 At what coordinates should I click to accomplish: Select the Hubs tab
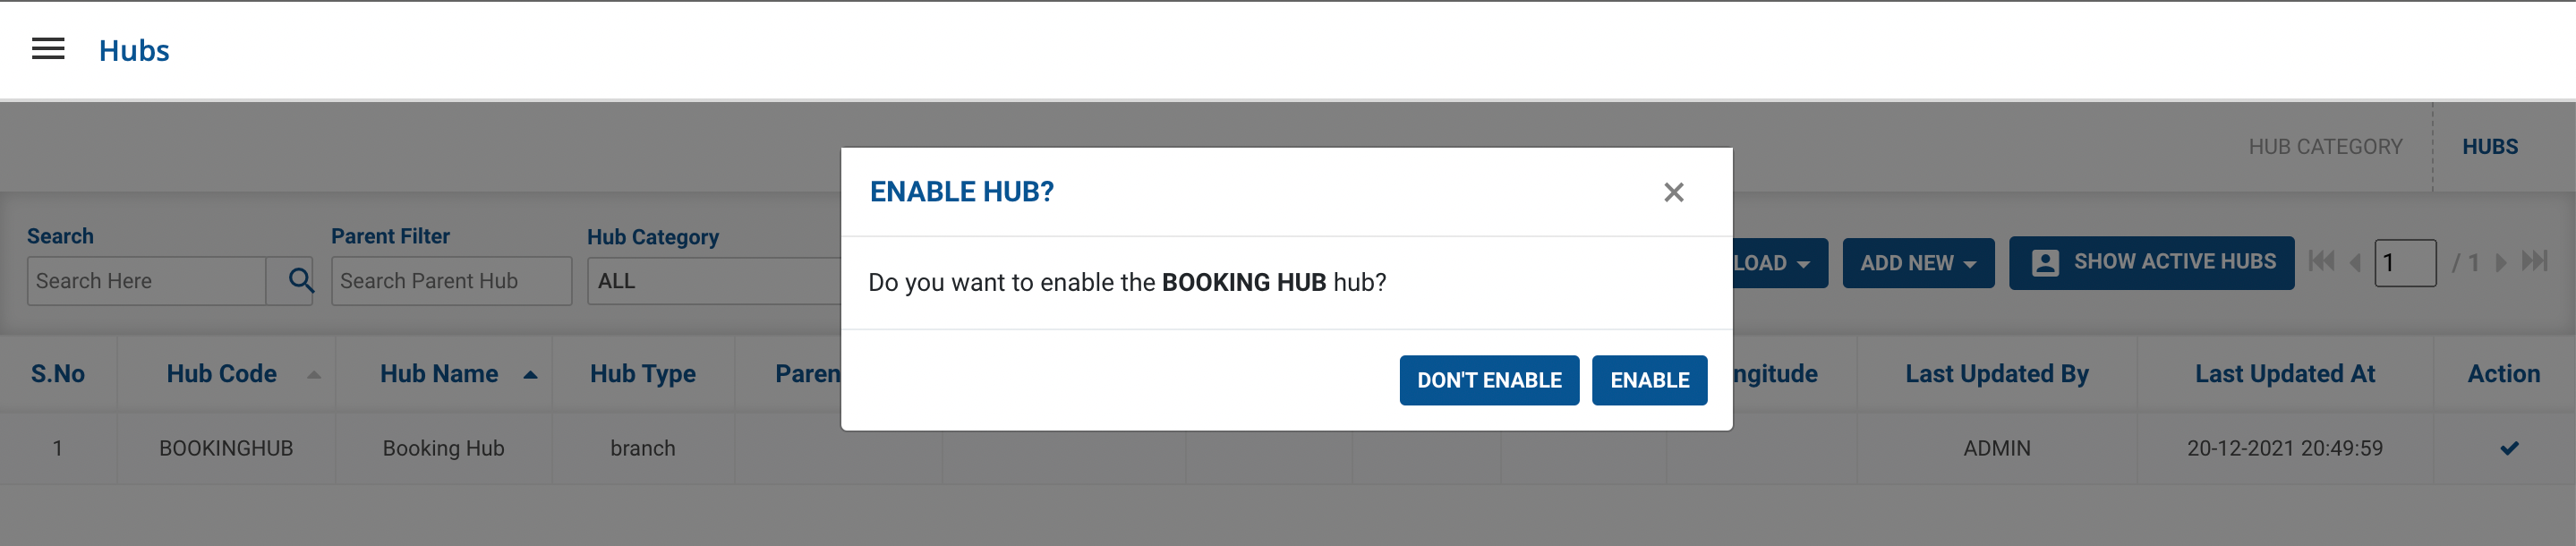coord(2489,147)
